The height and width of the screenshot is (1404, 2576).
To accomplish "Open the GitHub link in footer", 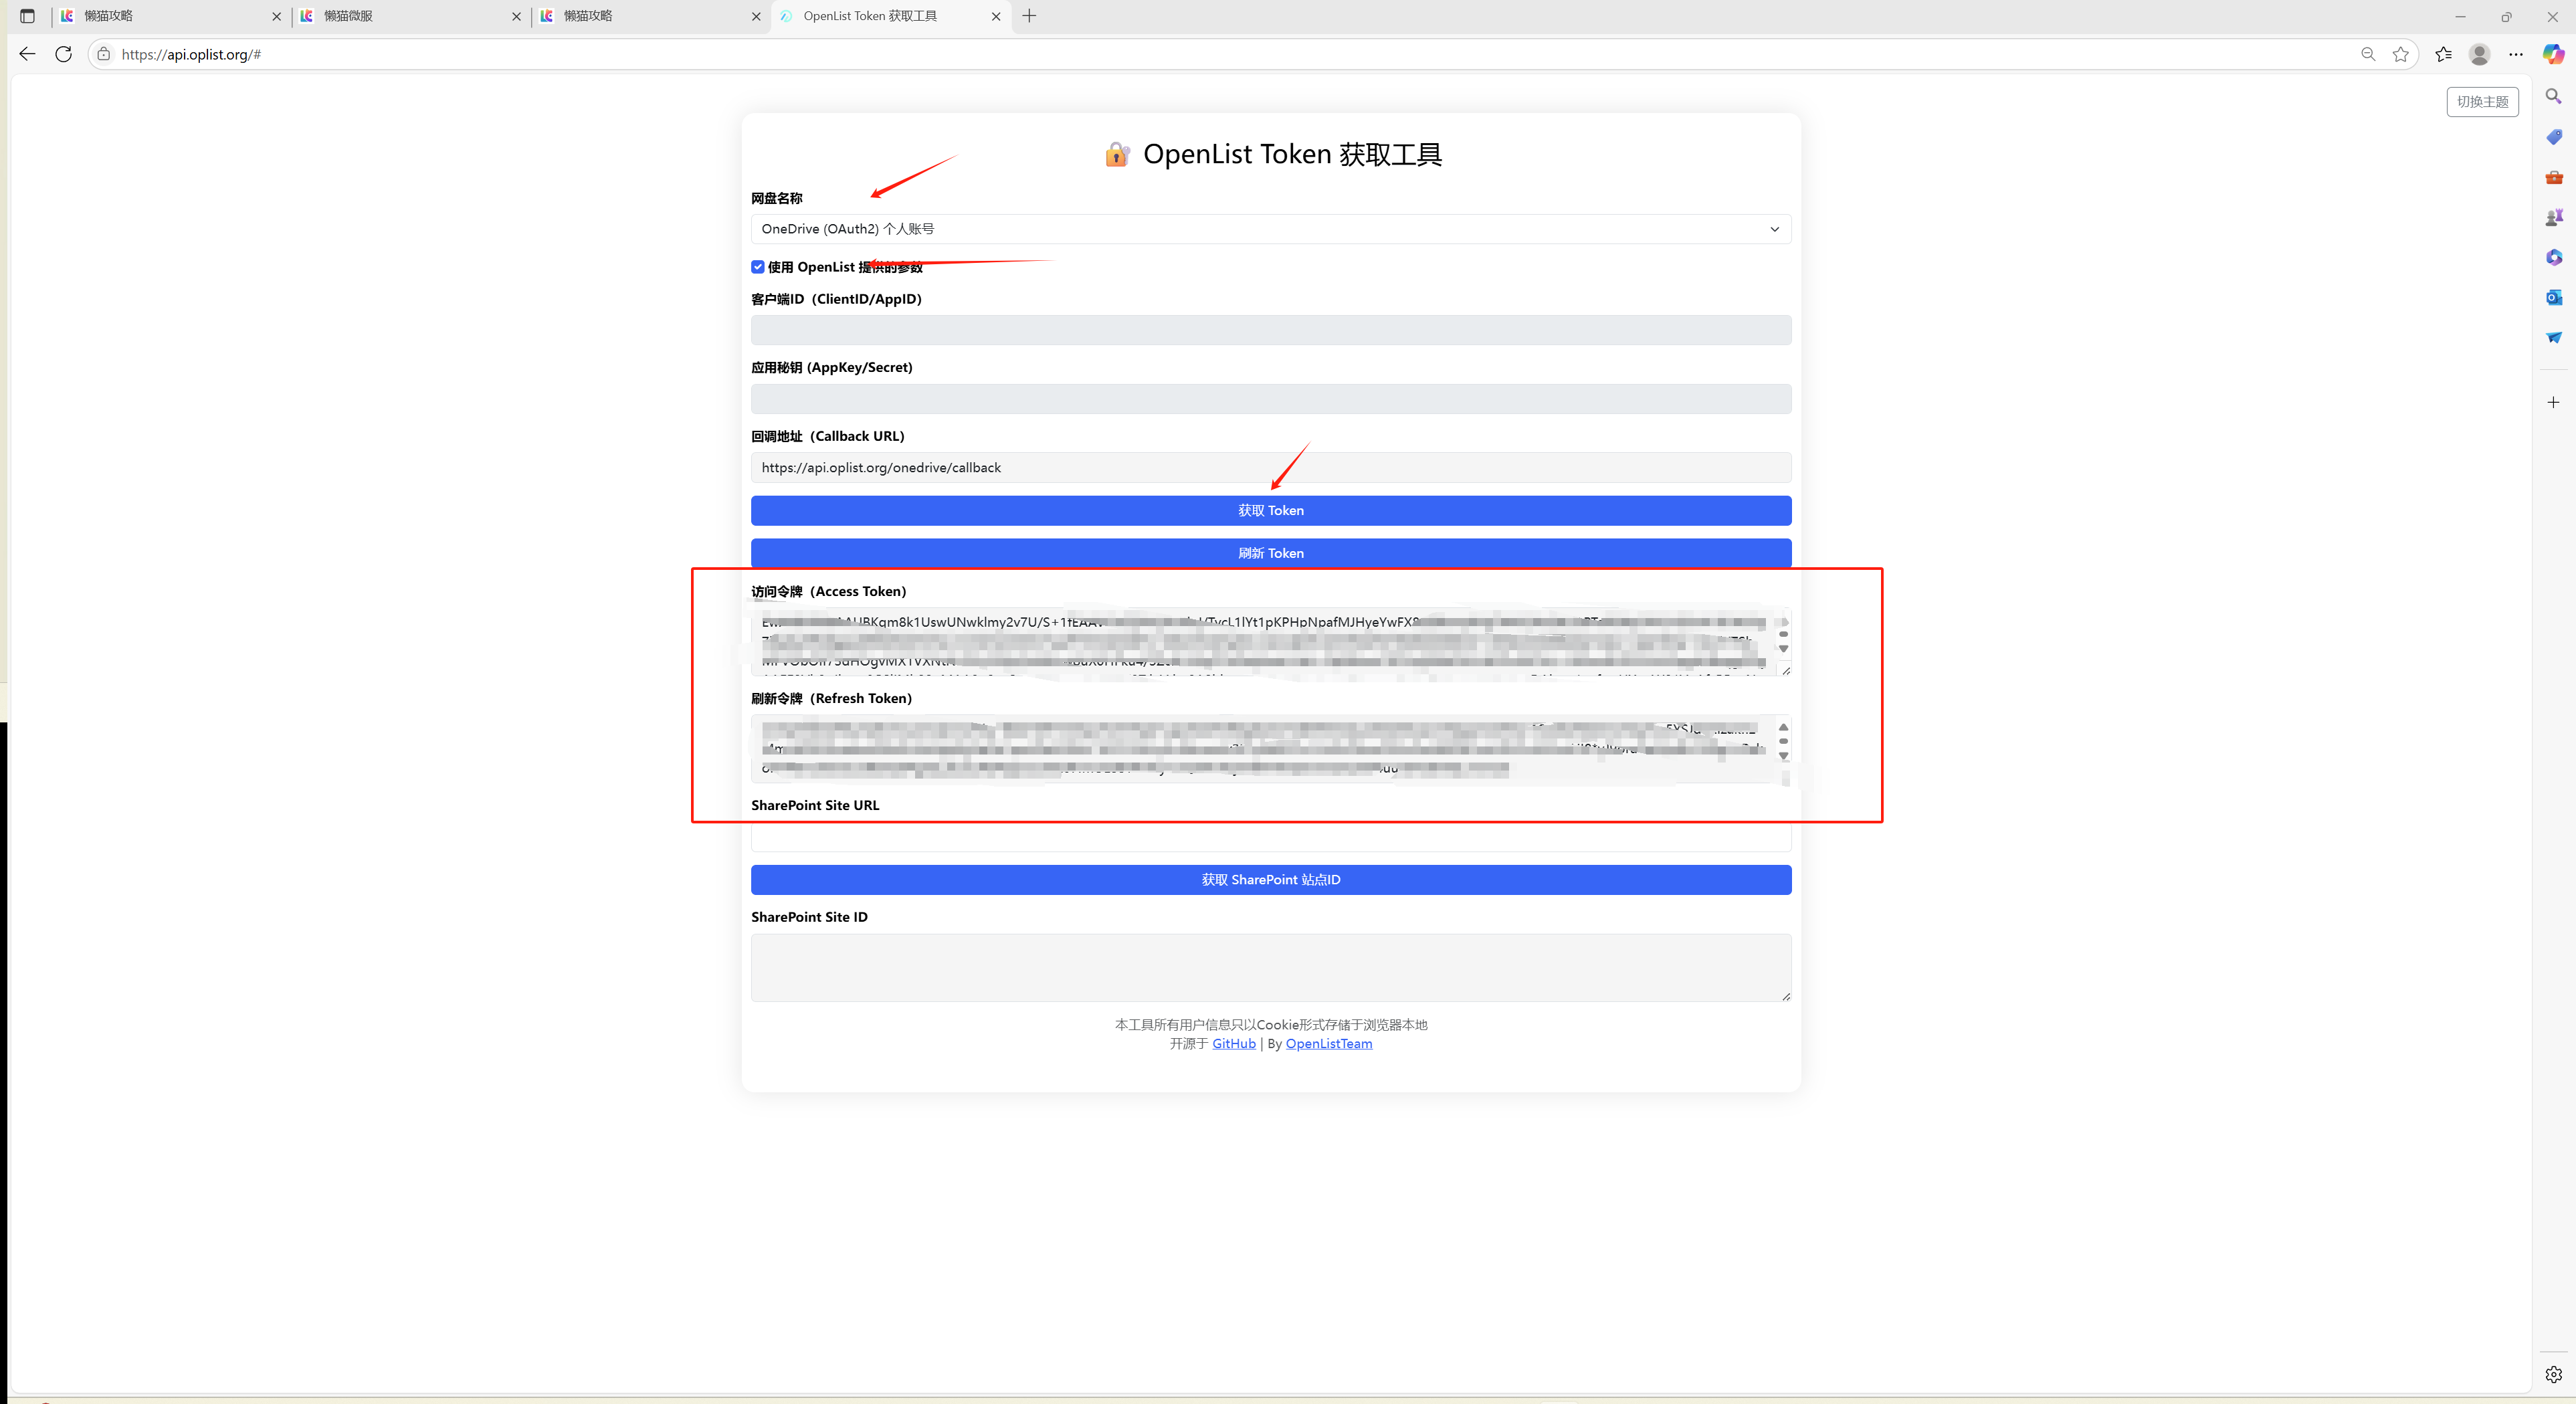I will pyautogui.click(x=1233, y=1043).
